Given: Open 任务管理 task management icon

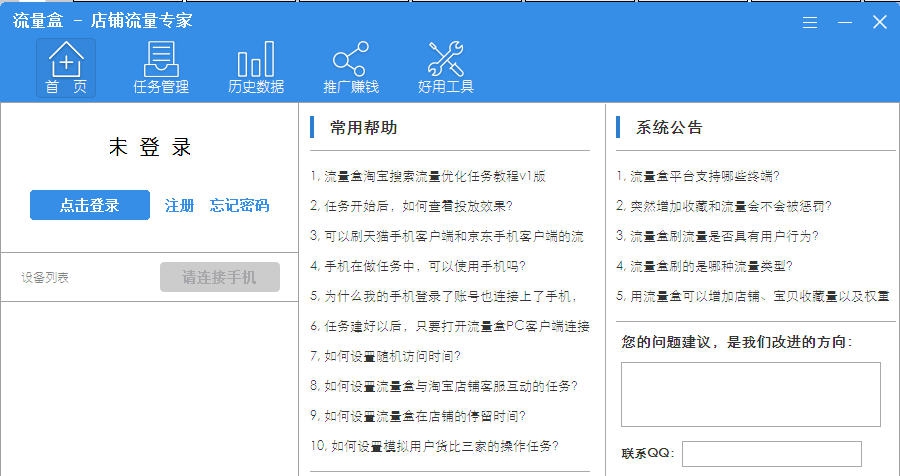Looking at the screenshot, I should (x=161, y=68).
